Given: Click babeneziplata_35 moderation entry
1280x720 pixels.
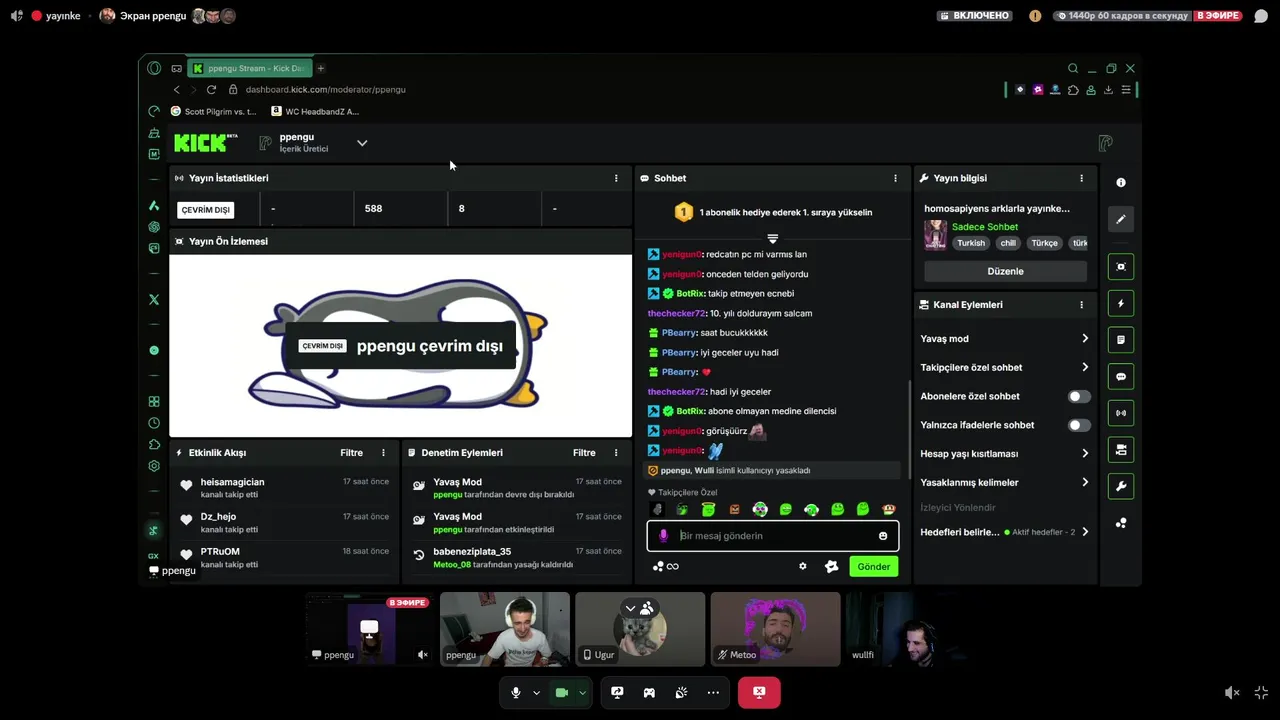Looking at the screenshot, I should [x=472, y=552].
